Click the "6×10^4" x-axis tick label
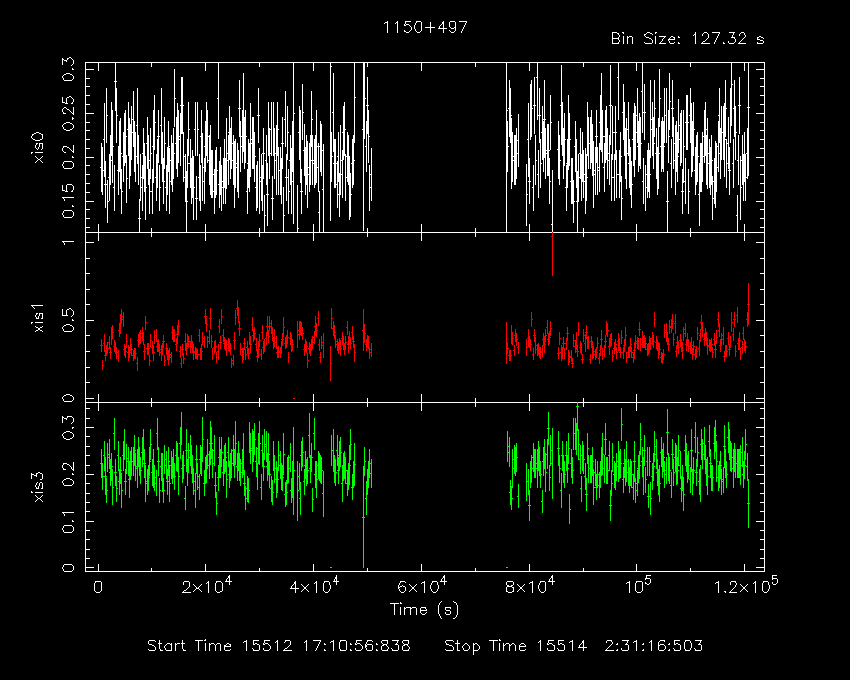This screenshot has height=680, width=850. pyautogui.click(x=422, y=586)
